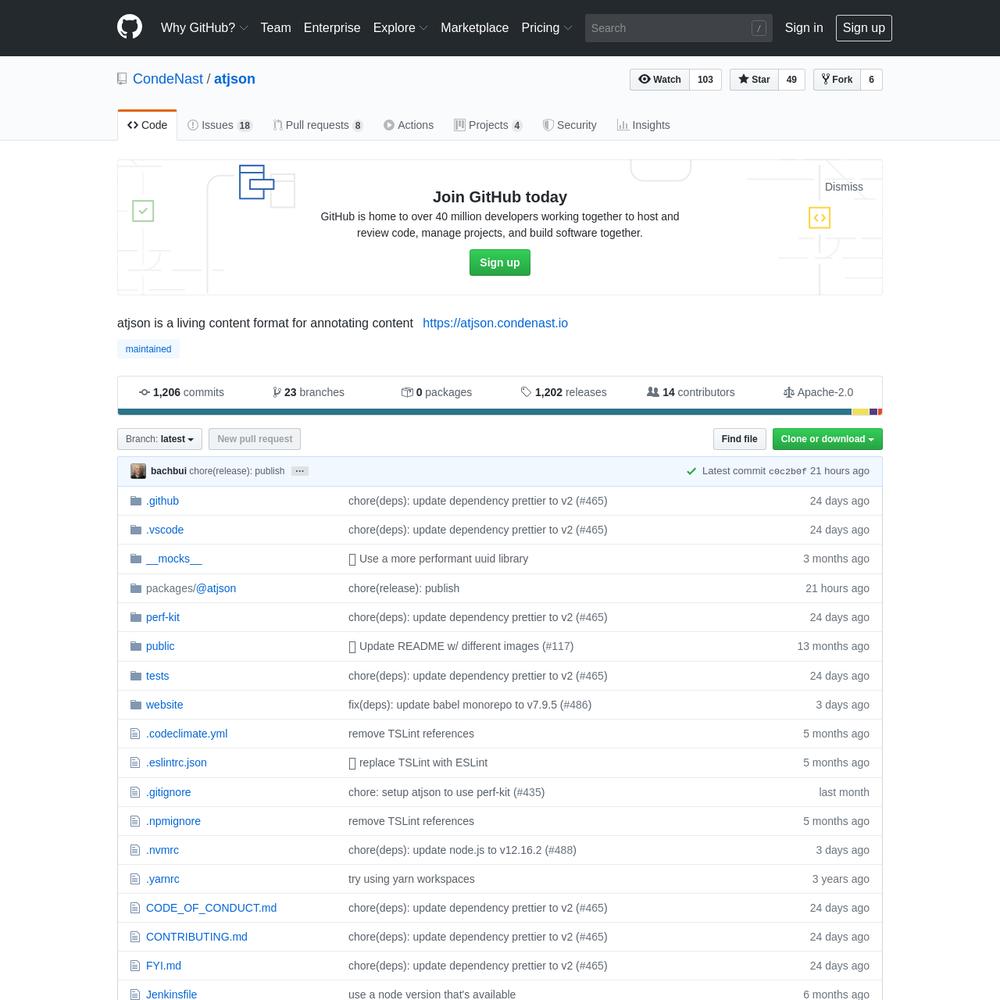Focus the Search input field
Screen dimensions: 1000x1000
click(x=679, y=28)
